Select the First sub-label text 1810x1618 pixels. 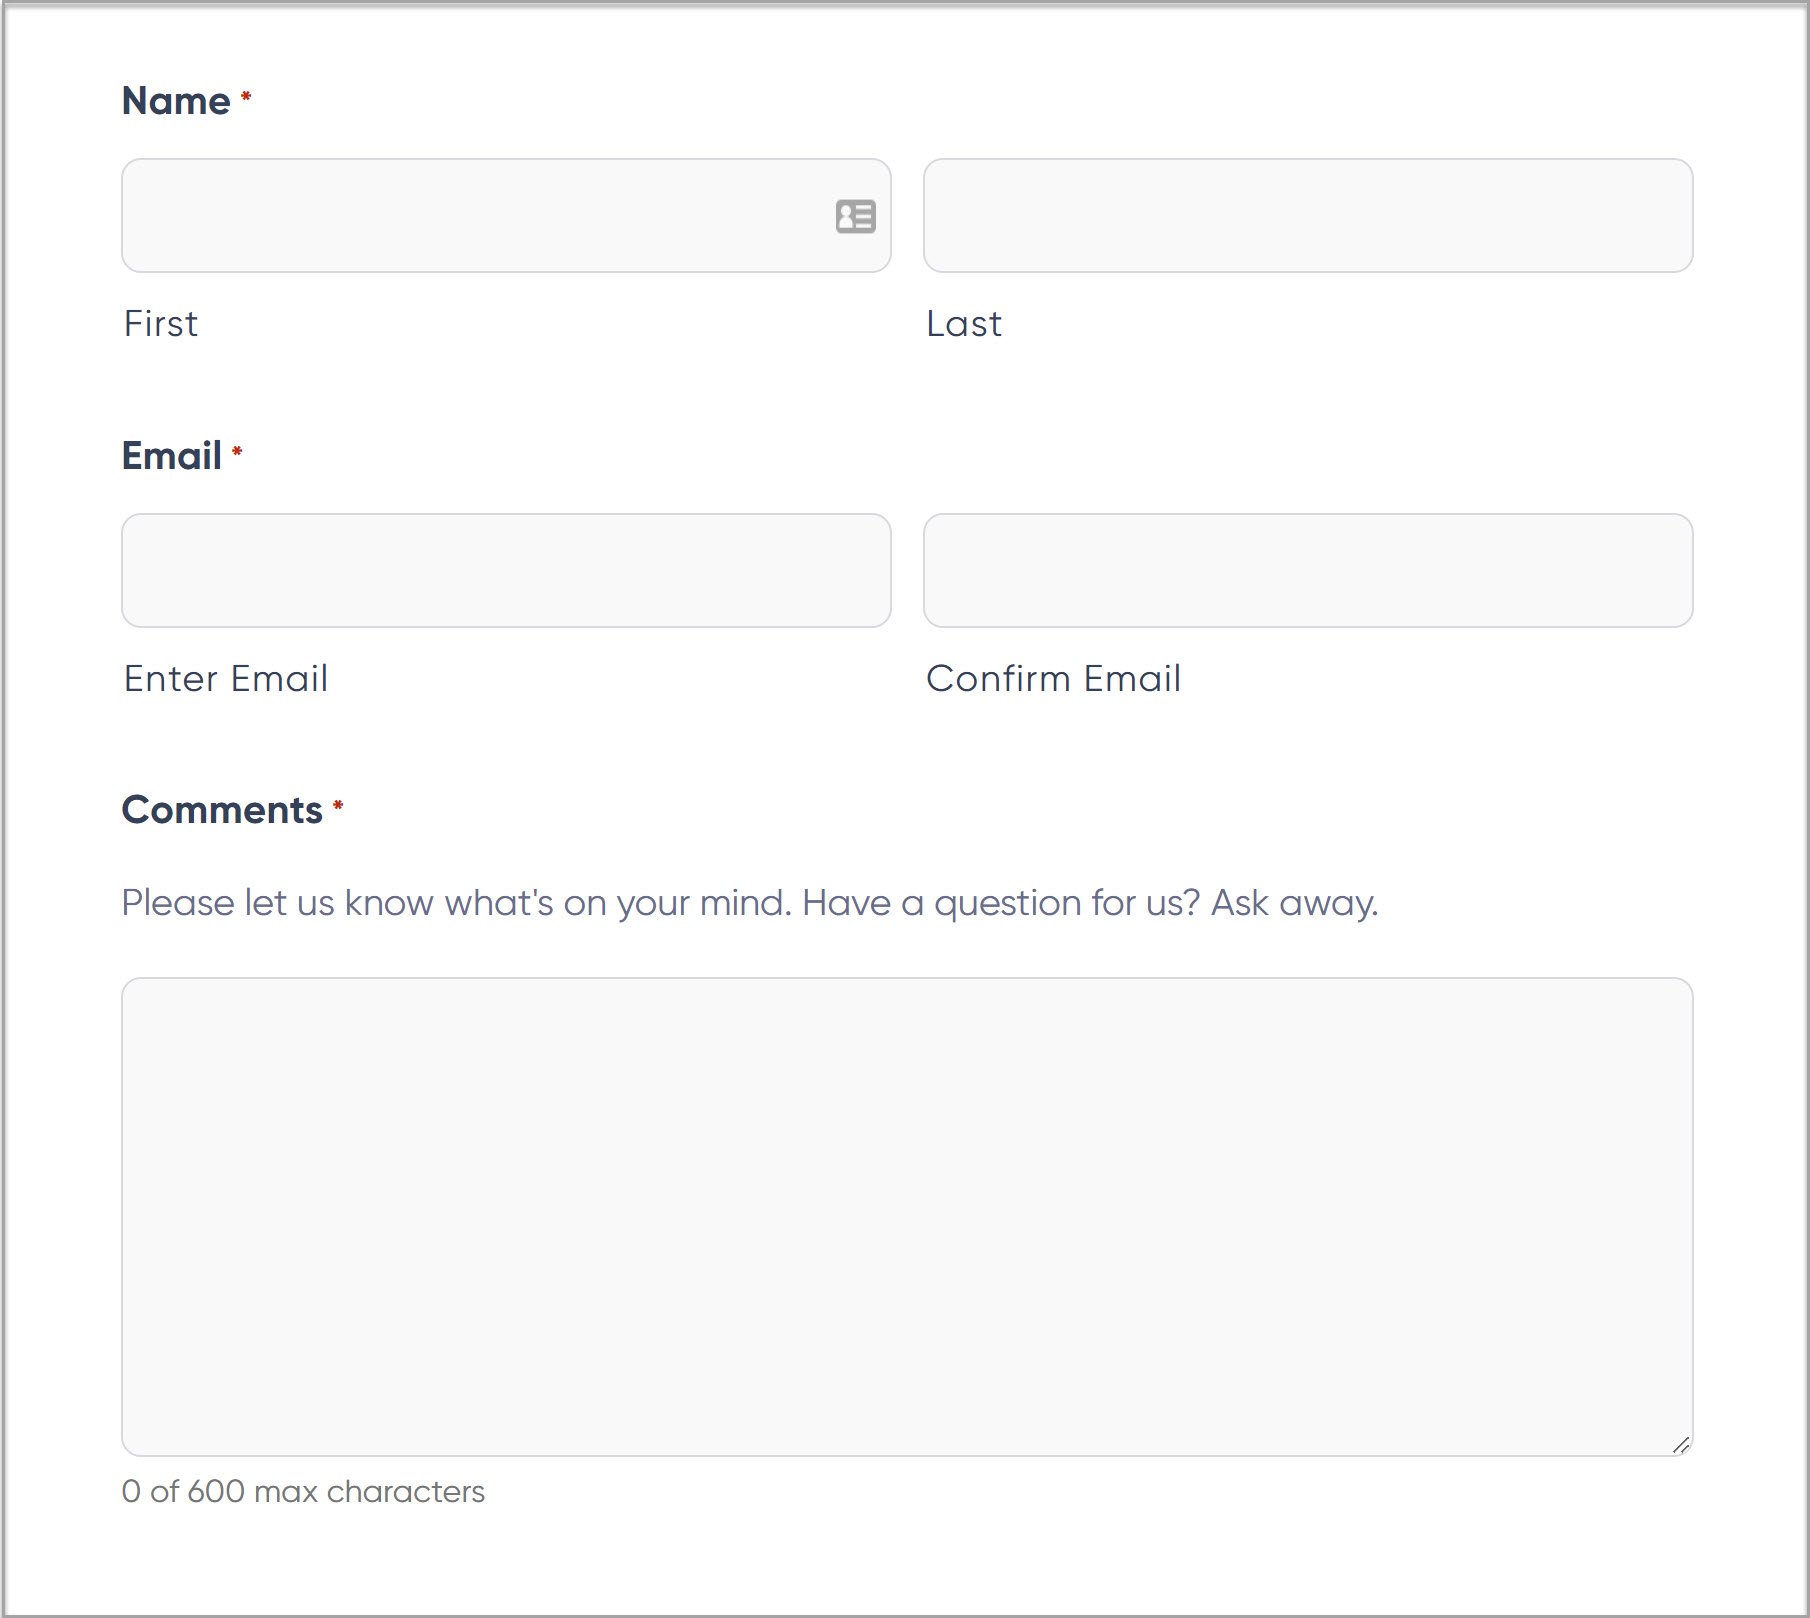(161, 324)
